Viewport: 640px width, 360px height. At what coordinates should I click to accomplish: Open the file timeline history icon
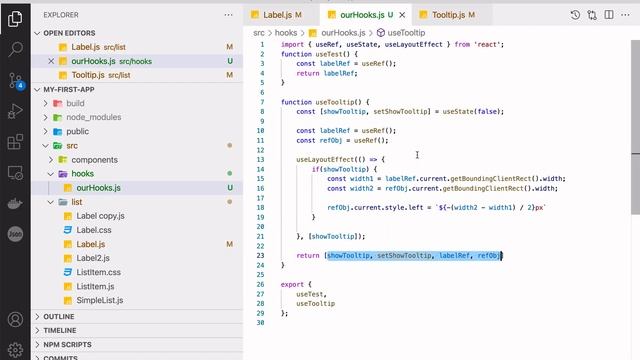point(575,15)
